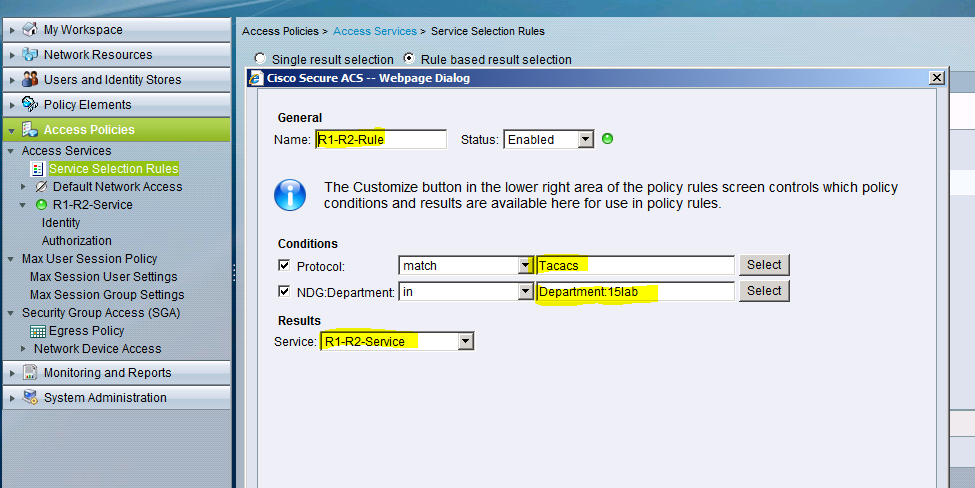Screen dimensions: 975x488
Task: Click the Protocol value field Tacacs
Action: coord(635,265)
